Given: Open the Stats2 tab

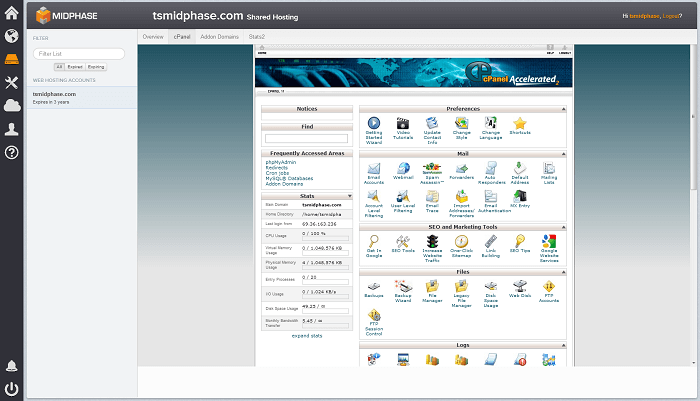Looking at the screenshot, I should click(x=257, y=37).
